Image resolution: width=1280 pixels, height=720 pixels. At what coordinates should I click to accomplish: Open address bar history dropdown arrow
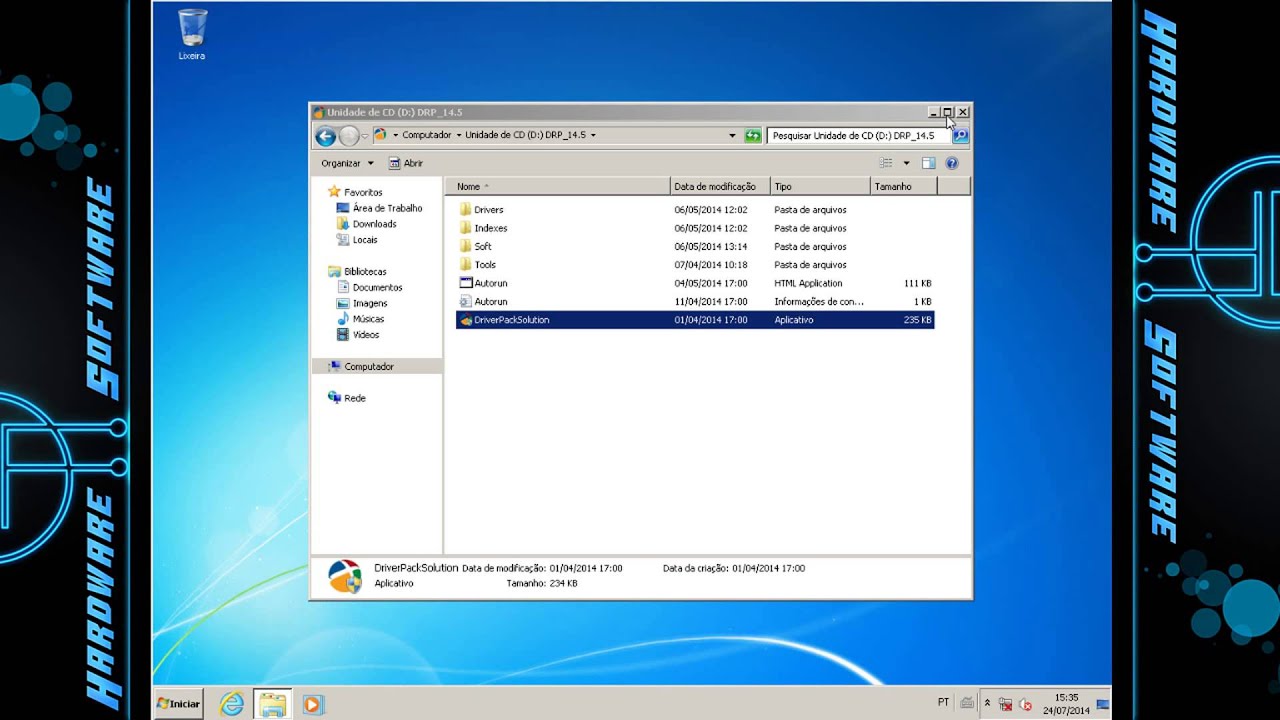[x=733, y=135]
